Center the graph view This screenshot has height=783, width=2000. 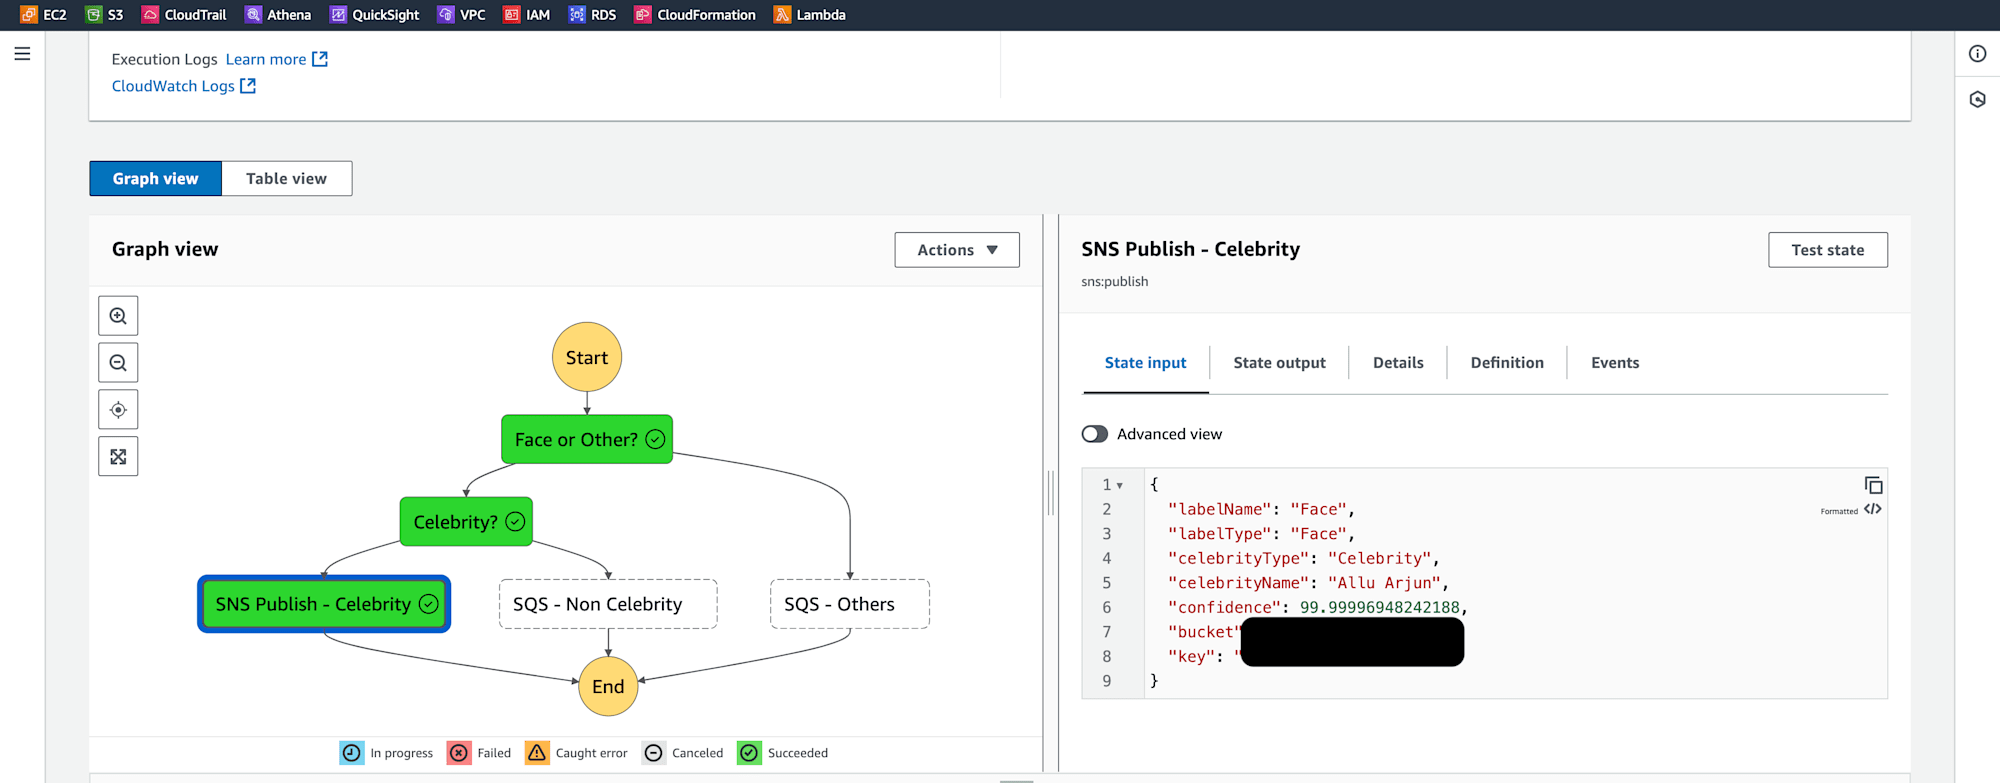[118, 410]
